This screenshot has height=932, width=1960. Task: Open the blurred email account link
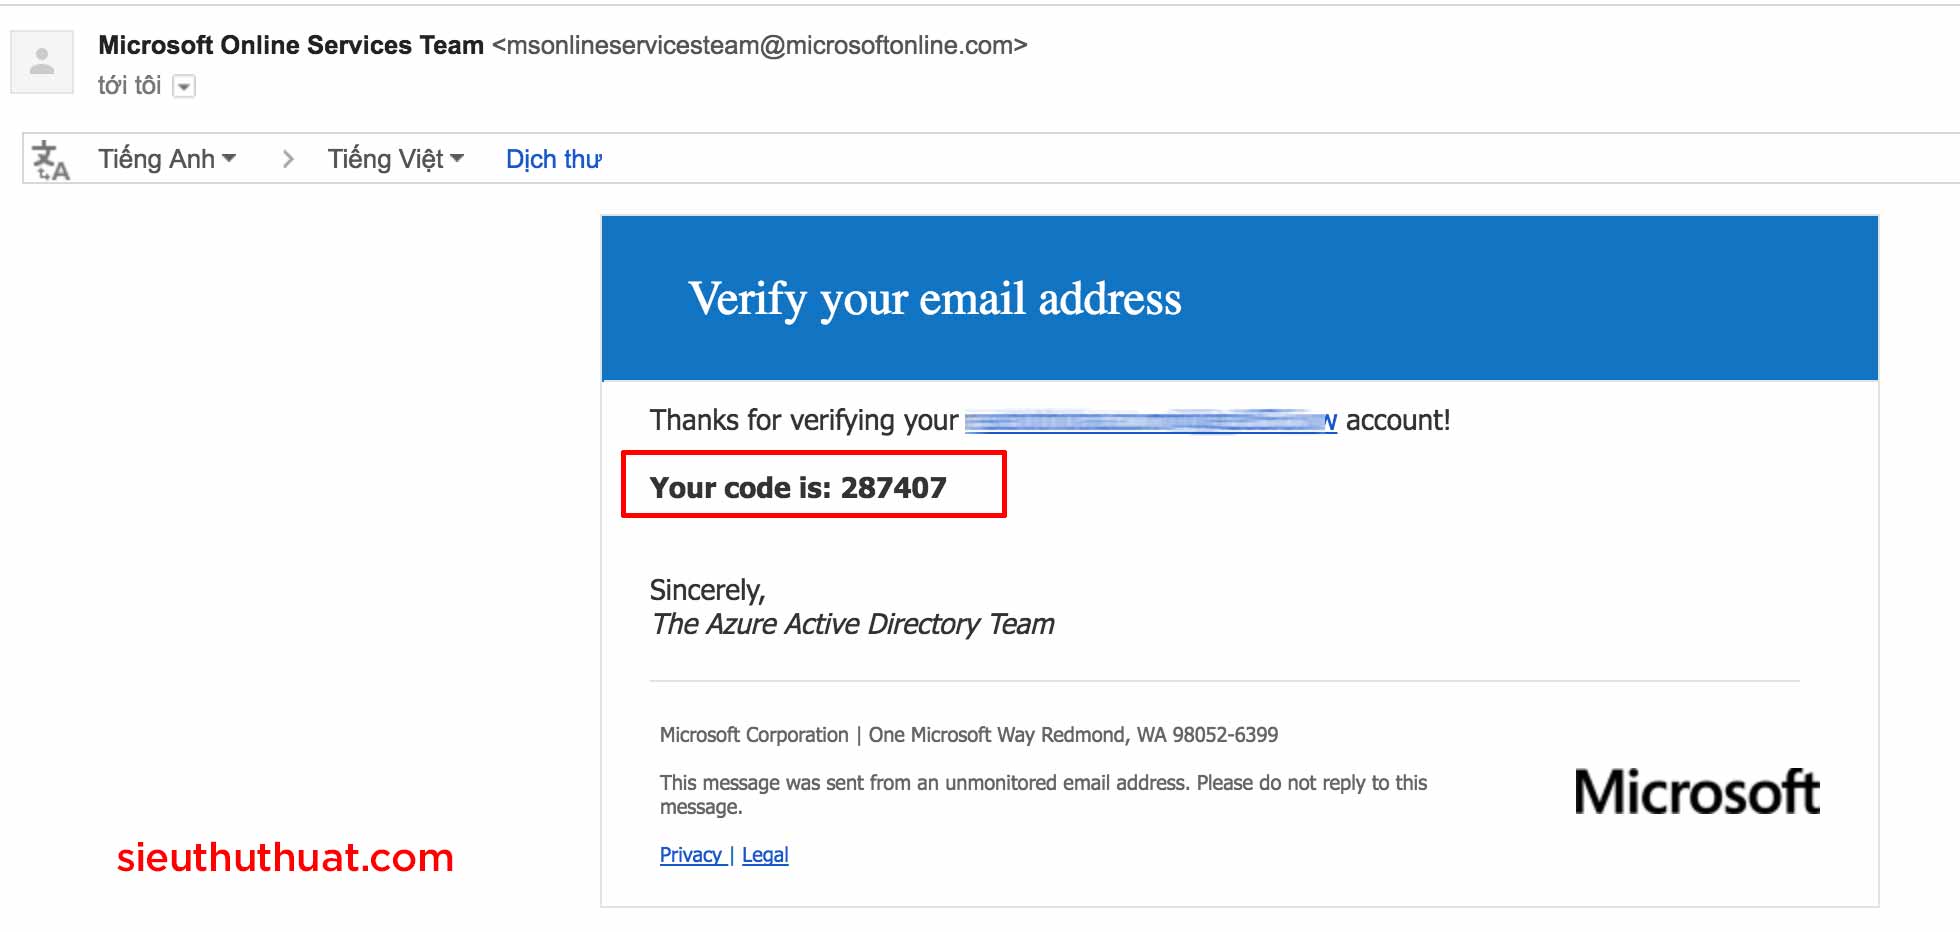1151,421
